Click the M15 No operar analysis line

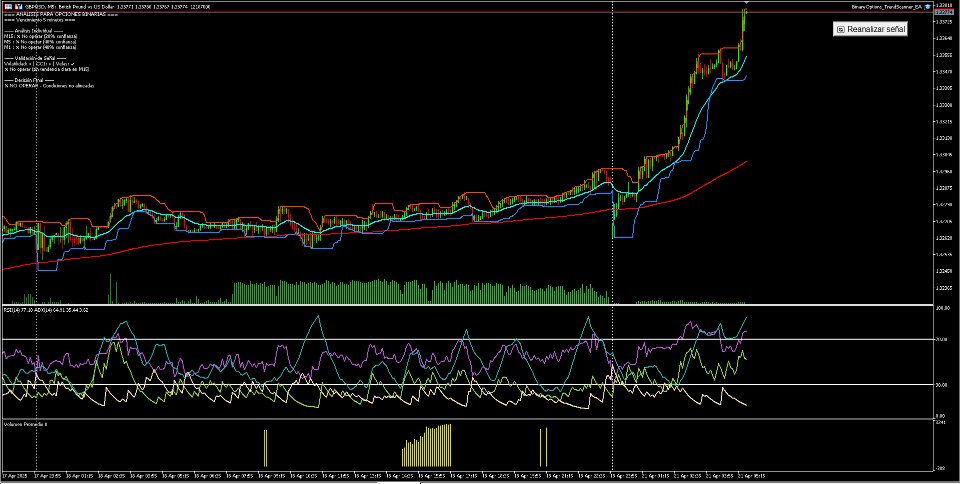click(x=40, y=36)
